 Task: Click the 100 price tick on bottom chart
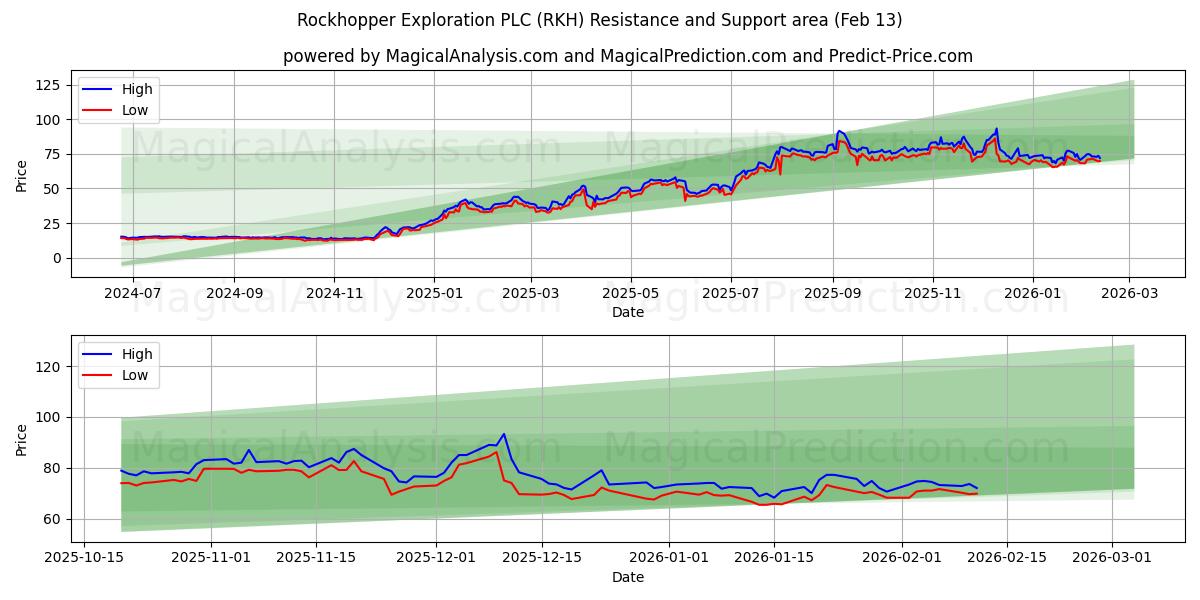pyautogui.click(x=50, y=417)
